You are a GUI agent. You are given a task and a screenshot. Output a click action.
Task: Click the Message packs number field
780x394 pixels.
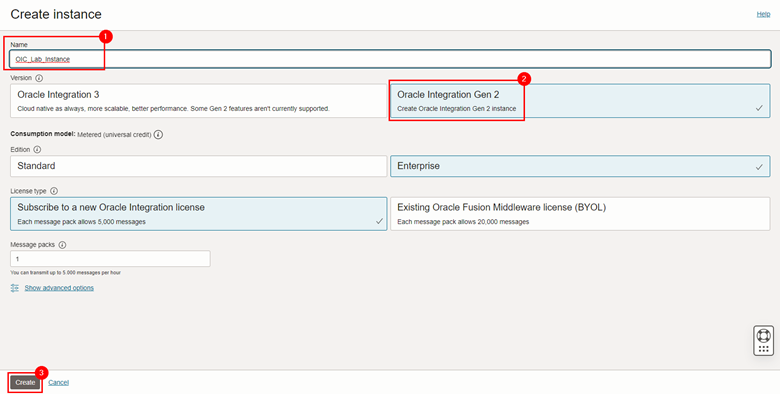coord(110,259)
